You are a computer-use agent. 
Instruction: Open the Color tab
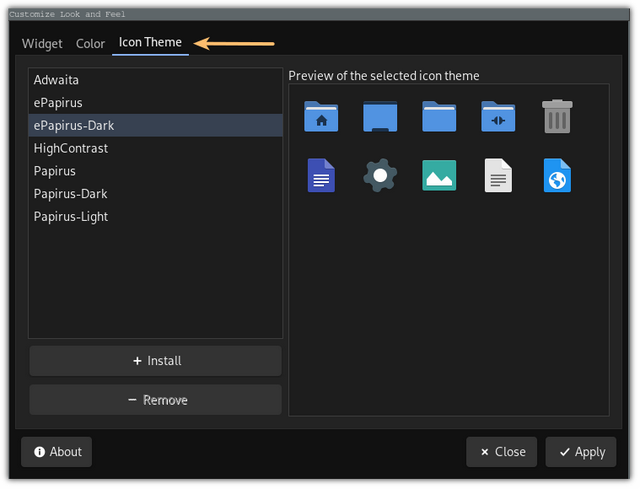[x=90, y=44]
